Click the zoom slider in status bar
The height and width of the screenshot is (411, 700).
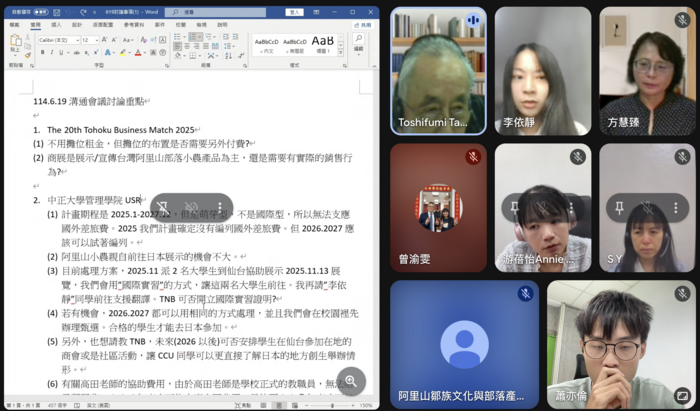click(x=333, y=406)
